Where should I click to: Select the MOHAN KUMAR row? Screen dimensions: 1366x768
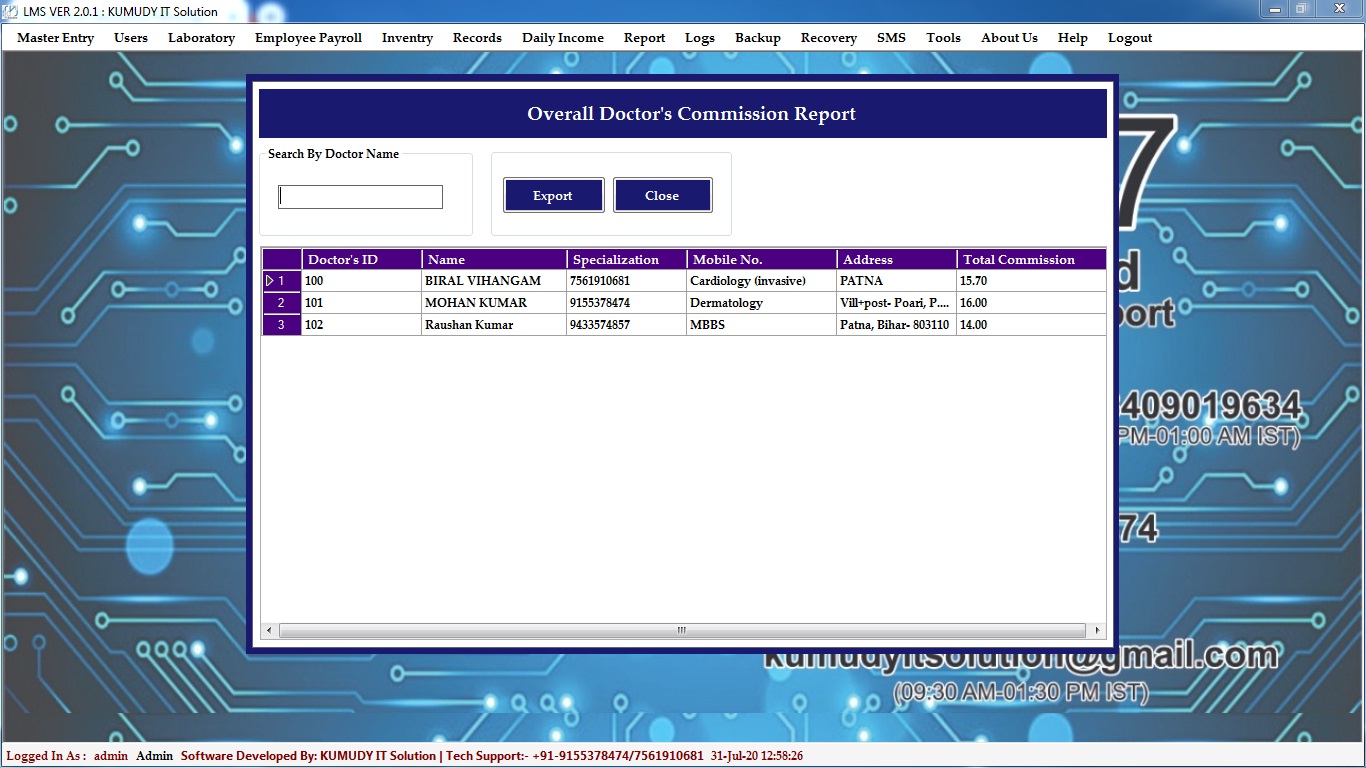click(x=475, y=303)
